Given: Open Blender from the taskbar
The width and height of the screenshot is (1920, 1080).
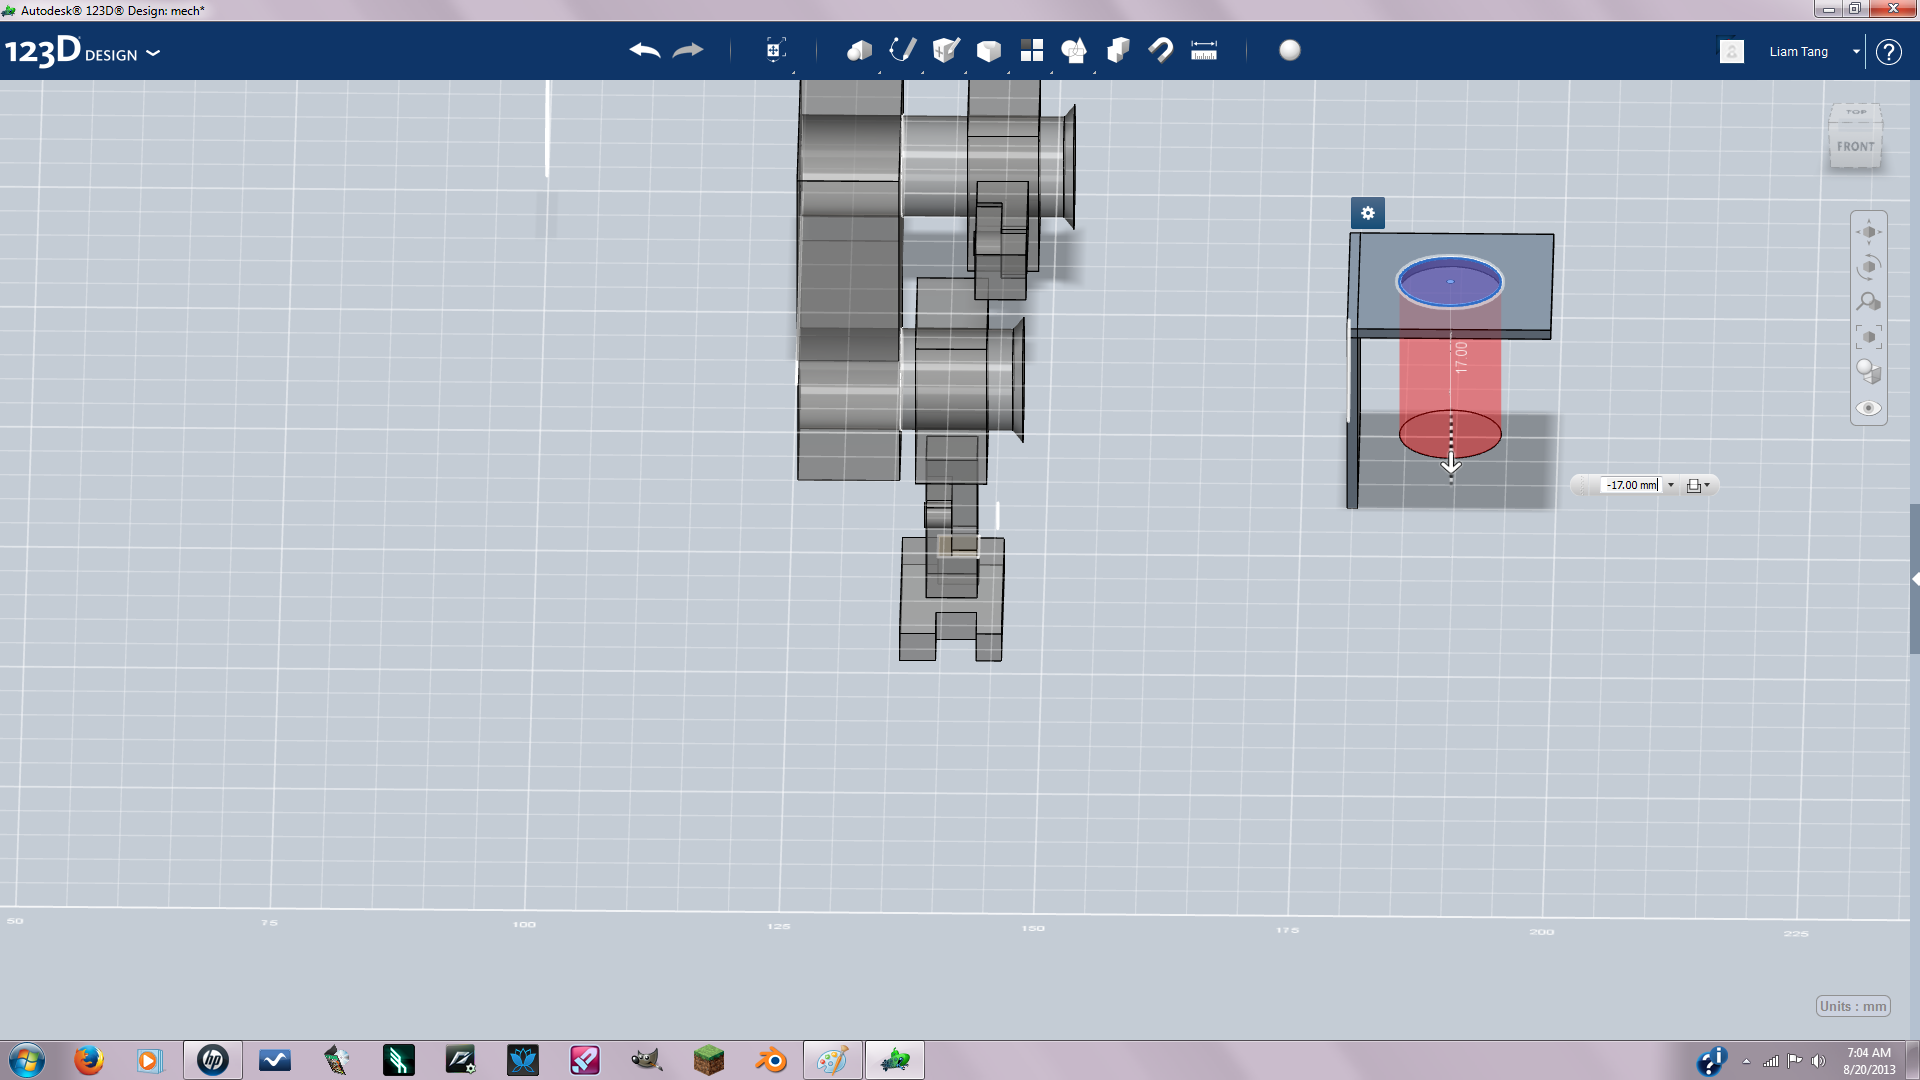Looking at the screenshot, I should (x=771, y=1060).
